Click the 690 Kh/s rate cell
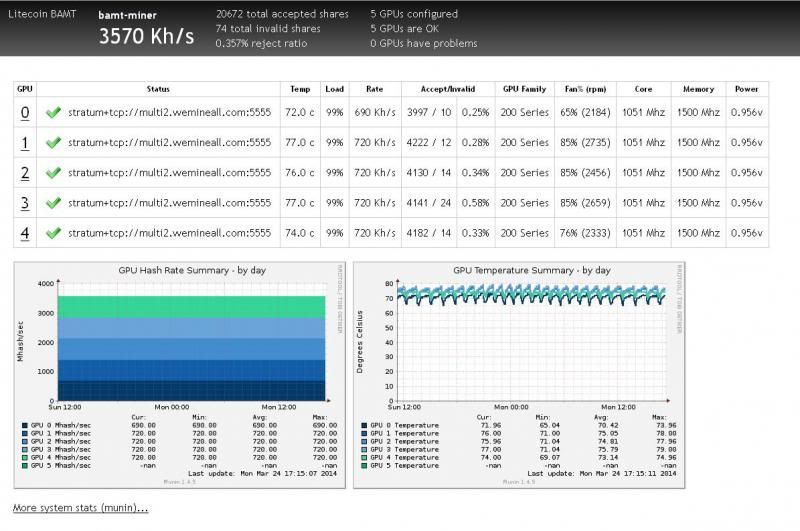This screenshot has width=800, height=531. pyautogui.click(x=375, y=112)
